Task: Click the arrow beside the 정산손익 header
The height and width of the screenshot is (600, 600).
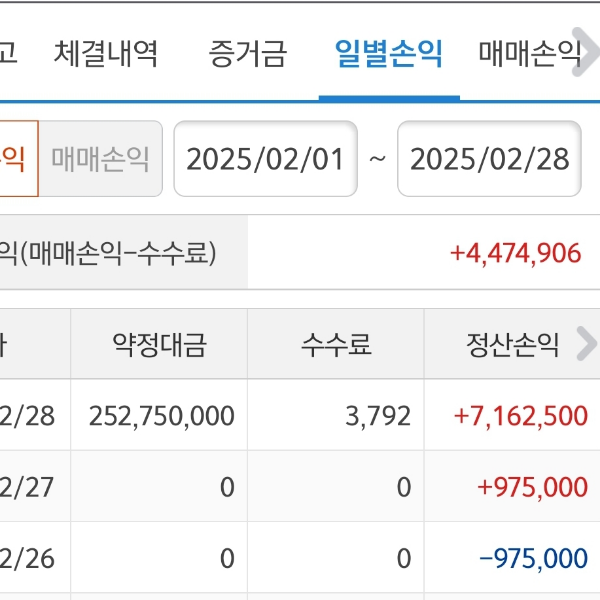Action: point(586,345)
